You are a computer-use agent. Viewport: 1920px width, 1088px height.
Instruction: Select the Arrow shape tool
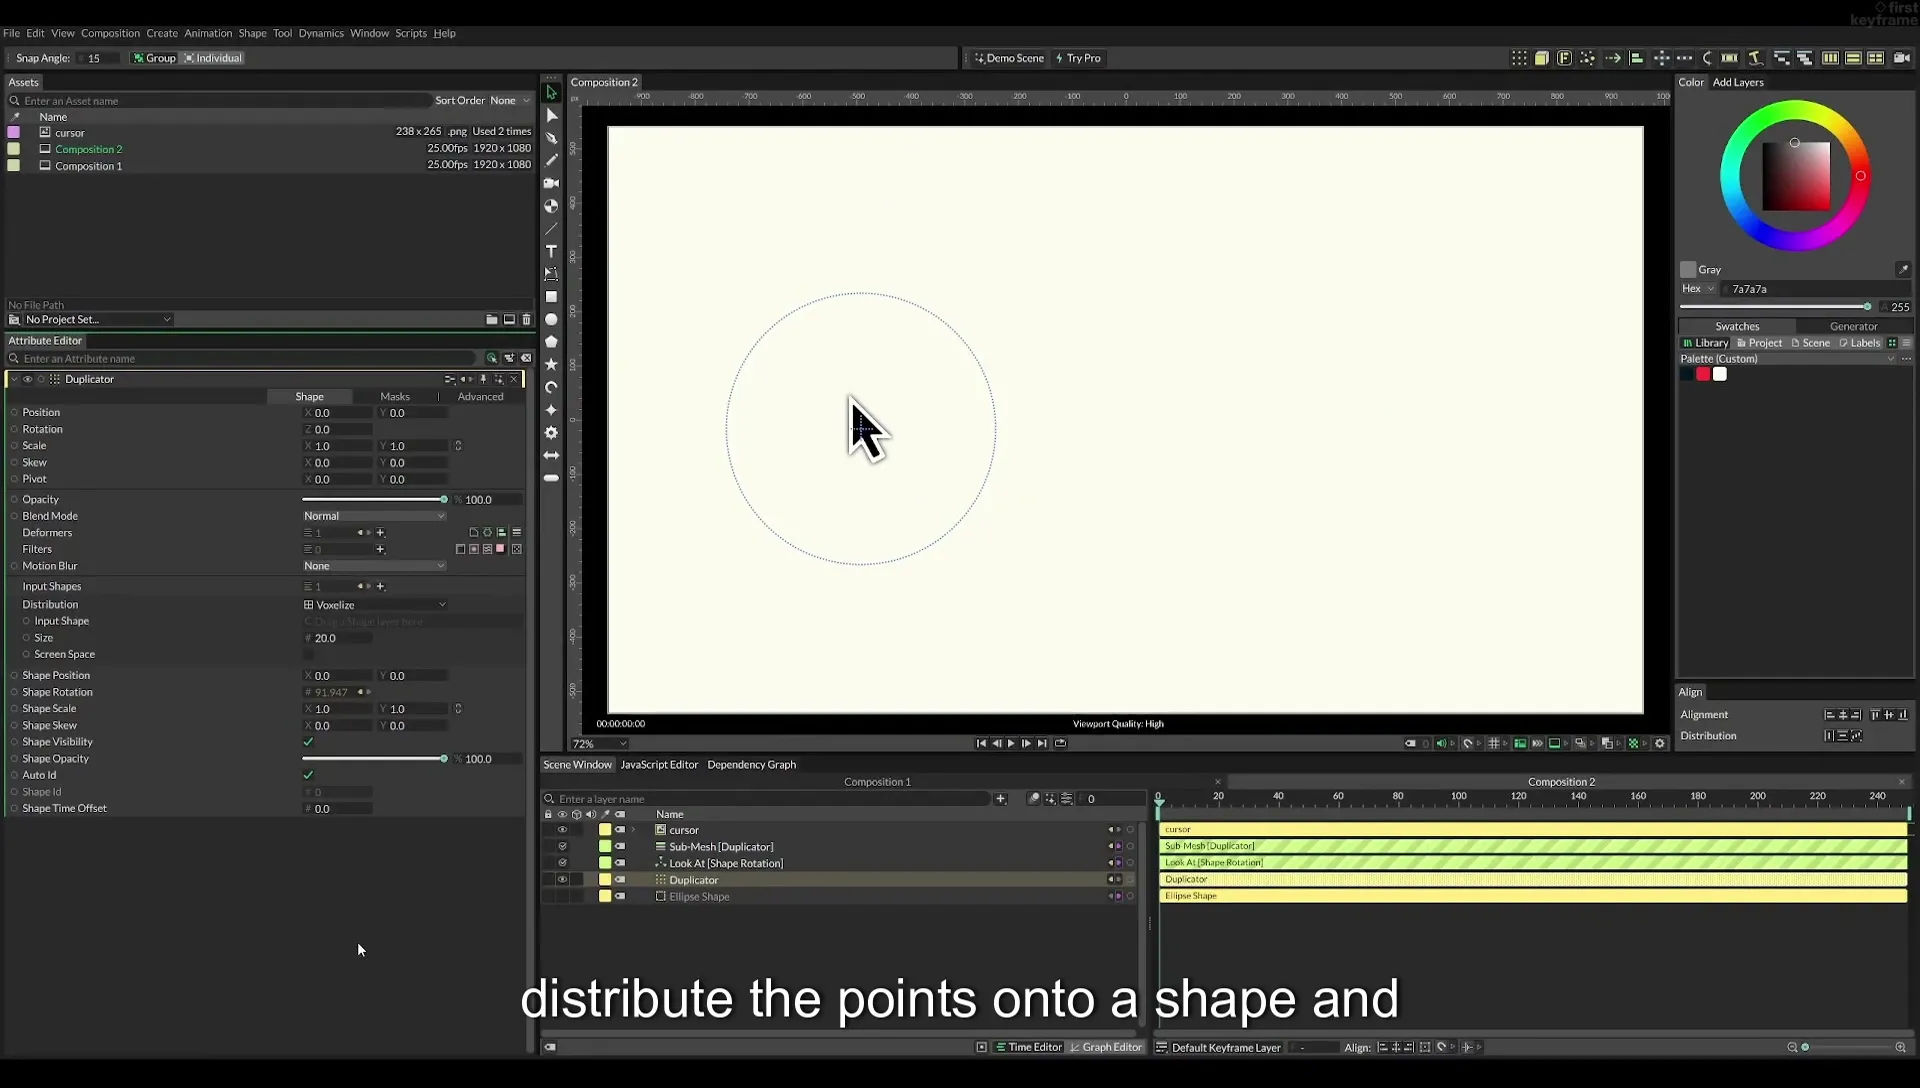(551, 455)
